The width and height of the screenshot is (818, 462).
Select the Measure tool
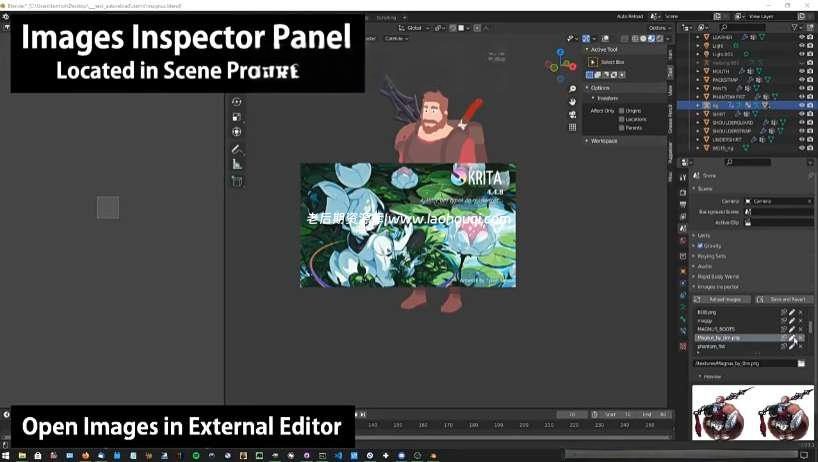click(236, 165)
